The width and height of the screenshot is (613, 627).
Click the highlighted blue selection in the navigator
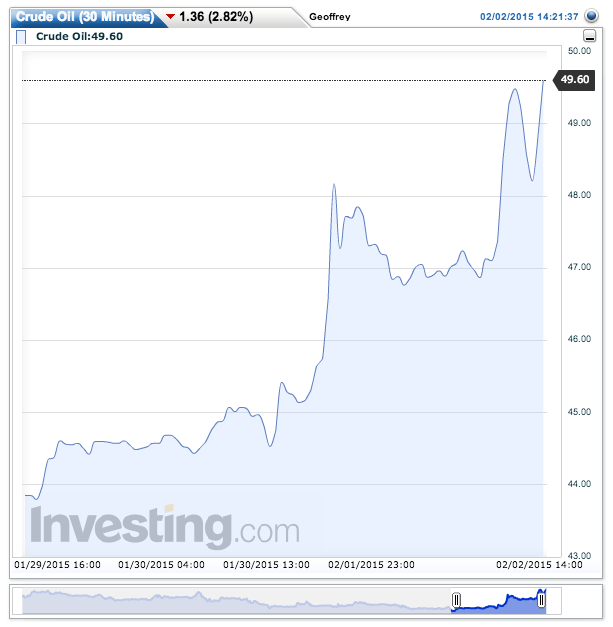(x=499, y=603)
